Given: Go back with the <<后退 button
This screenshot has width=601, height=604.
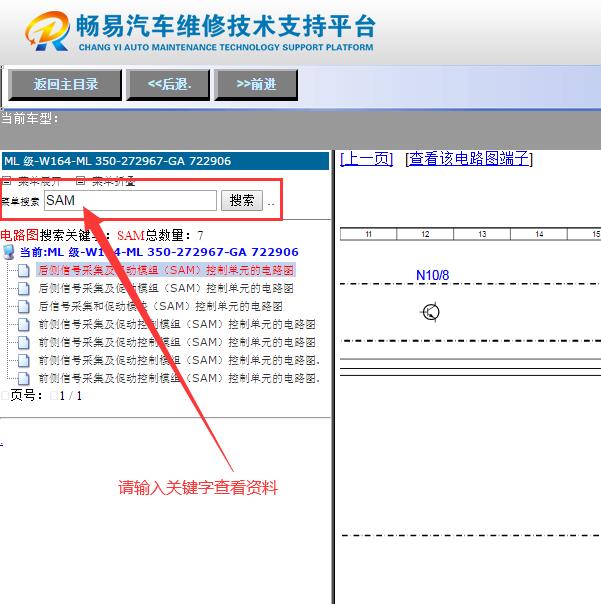Looking at the screenshot, I should pos(168,85).
